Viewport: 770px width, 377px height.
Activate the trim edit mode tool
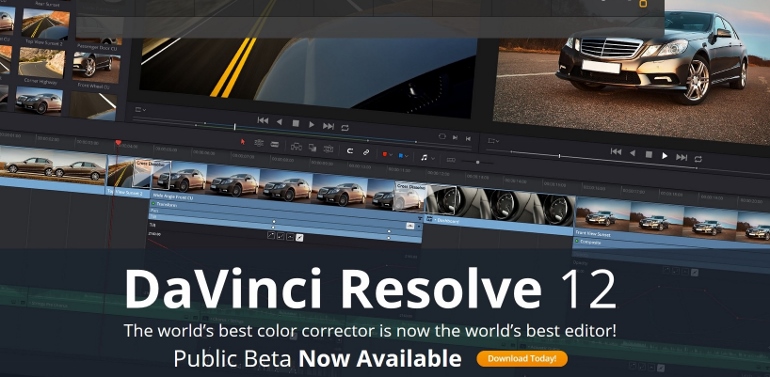coord(259,143)
